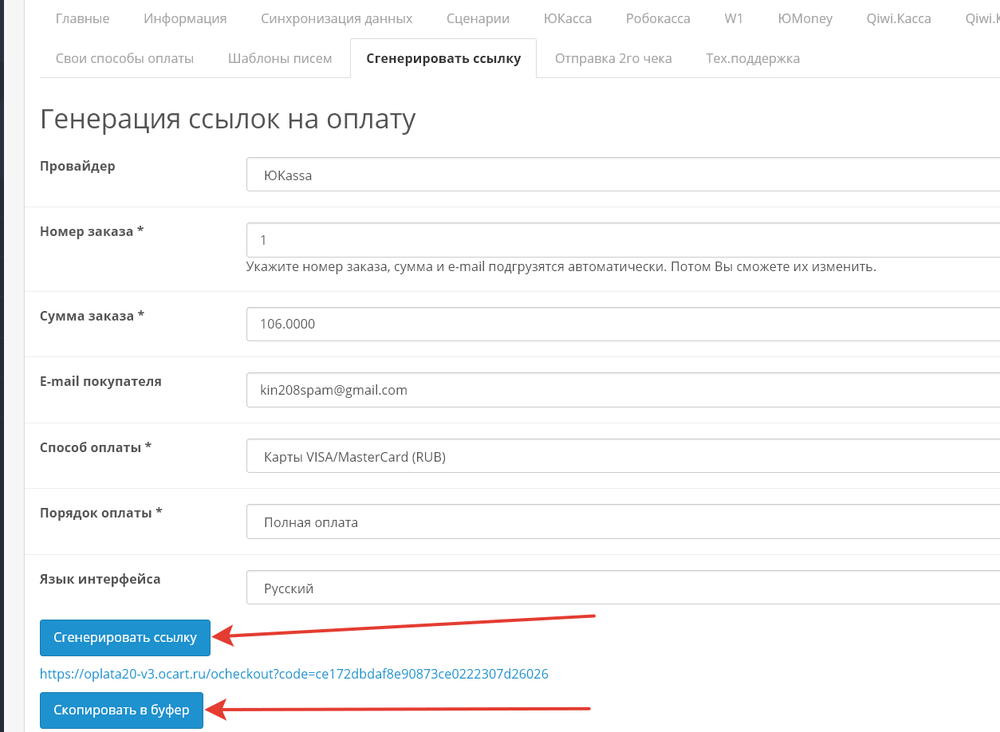The image size is (1000, 732).
Task: Click the Номер заказа input field
Action: (x=622, y=240)
